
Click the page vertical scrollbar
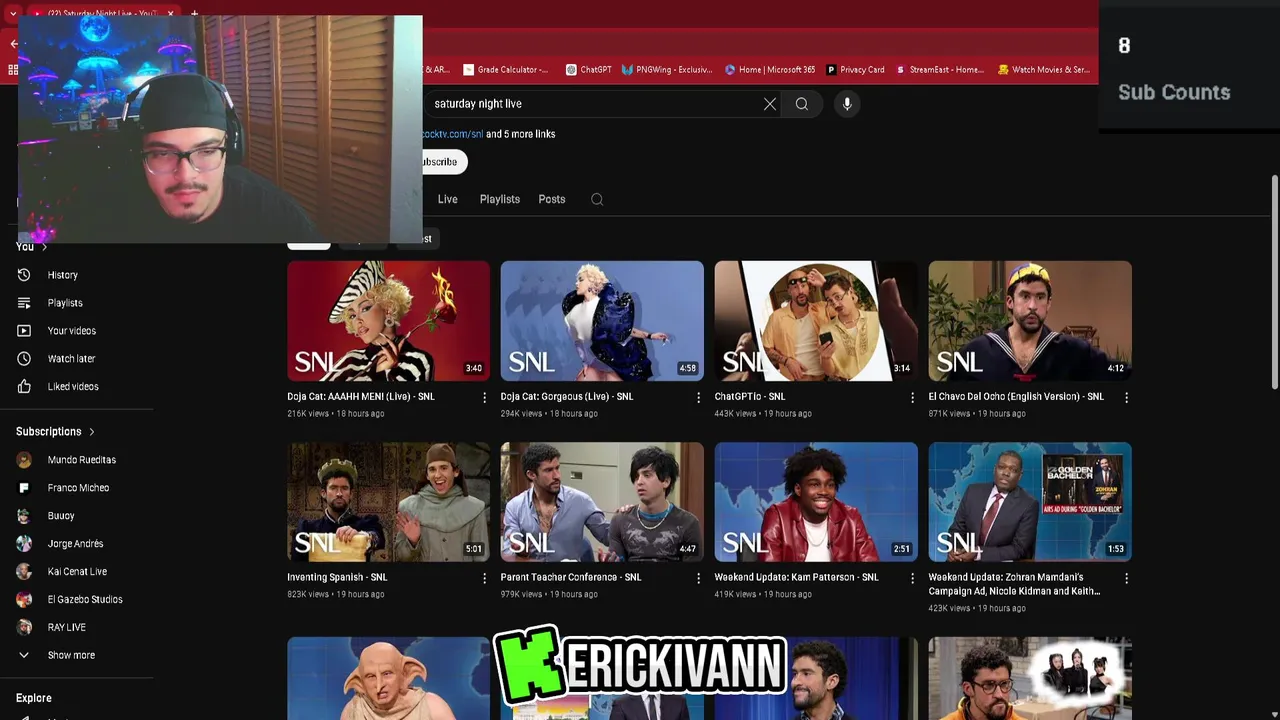(x=1274, y=283)
